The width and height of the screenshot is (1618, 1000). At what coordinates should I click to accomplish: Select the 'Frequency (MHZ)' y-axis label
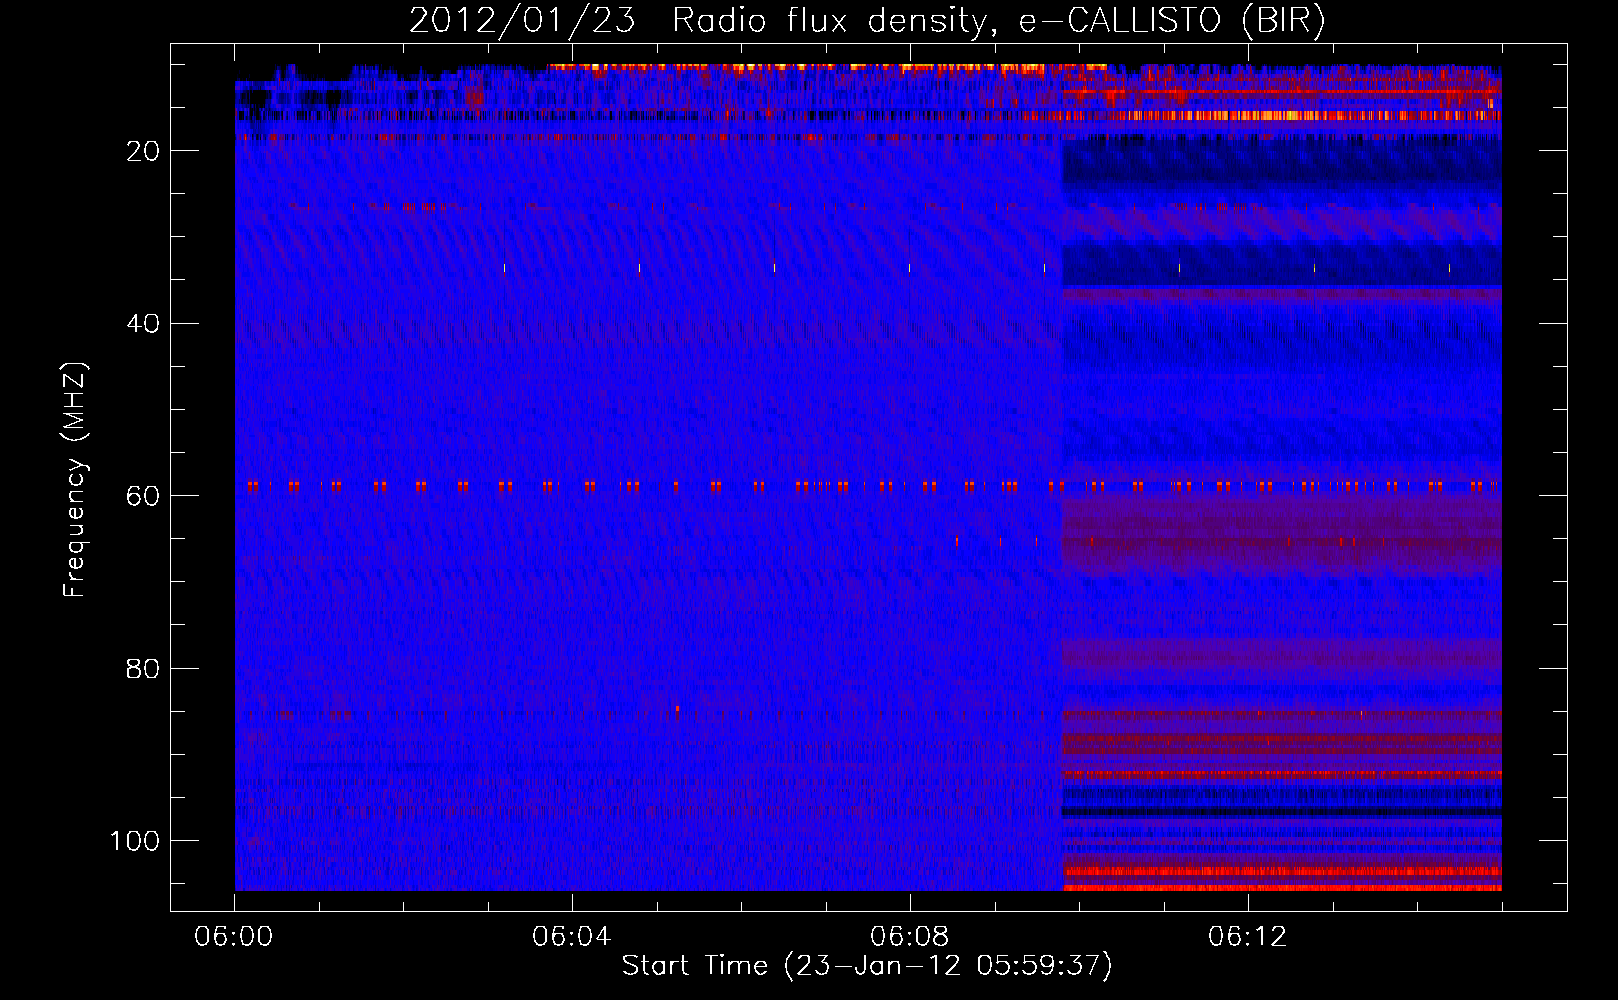76,480
